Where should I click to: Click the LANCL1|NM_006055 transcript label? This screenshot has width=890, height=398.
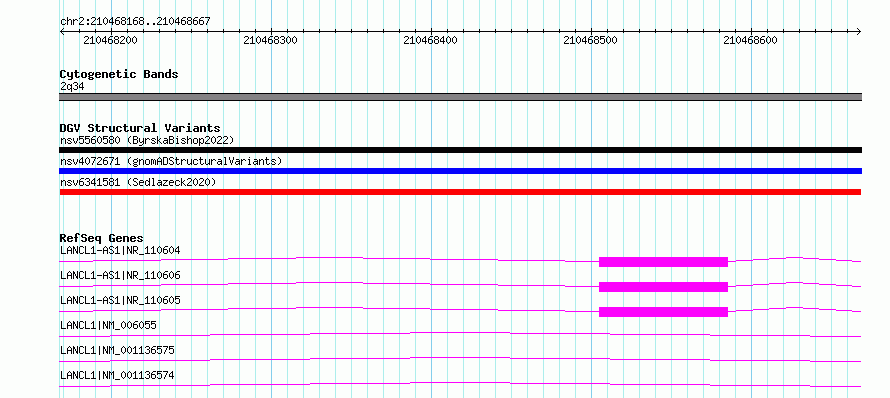[108, 325]
